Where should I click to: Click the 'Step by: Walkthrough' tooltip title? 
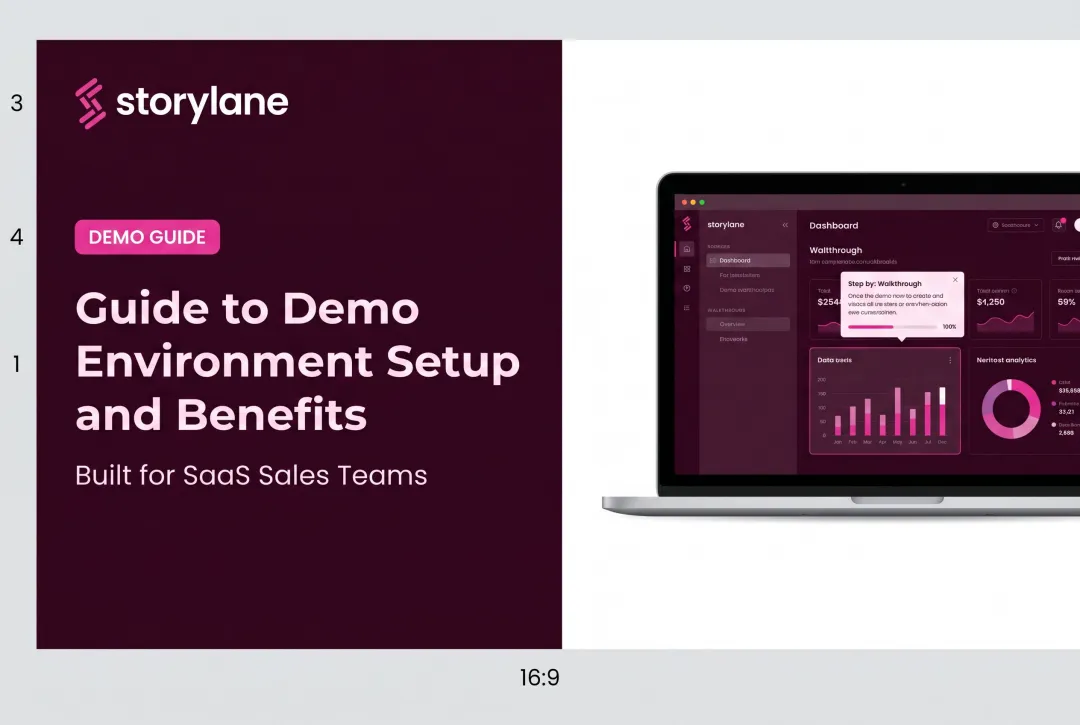[884, 284]
